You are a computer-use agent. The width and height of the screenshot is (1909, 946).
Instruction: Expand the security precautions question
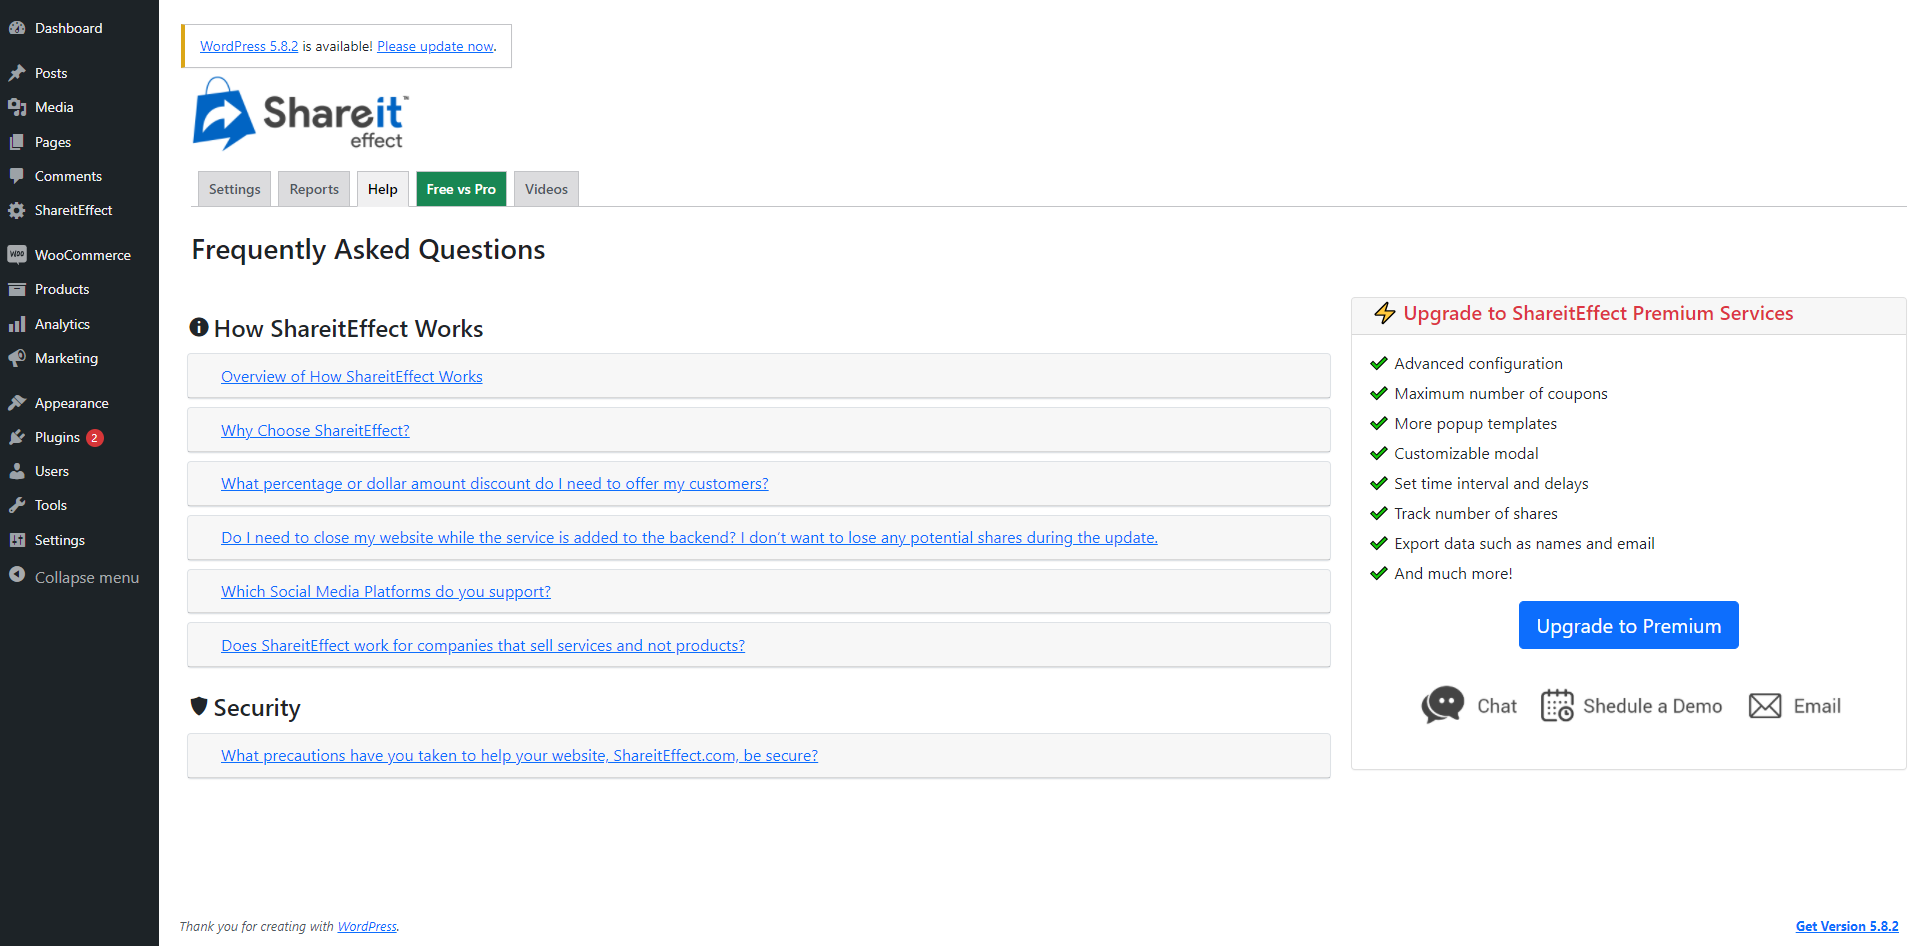(519, 755)
